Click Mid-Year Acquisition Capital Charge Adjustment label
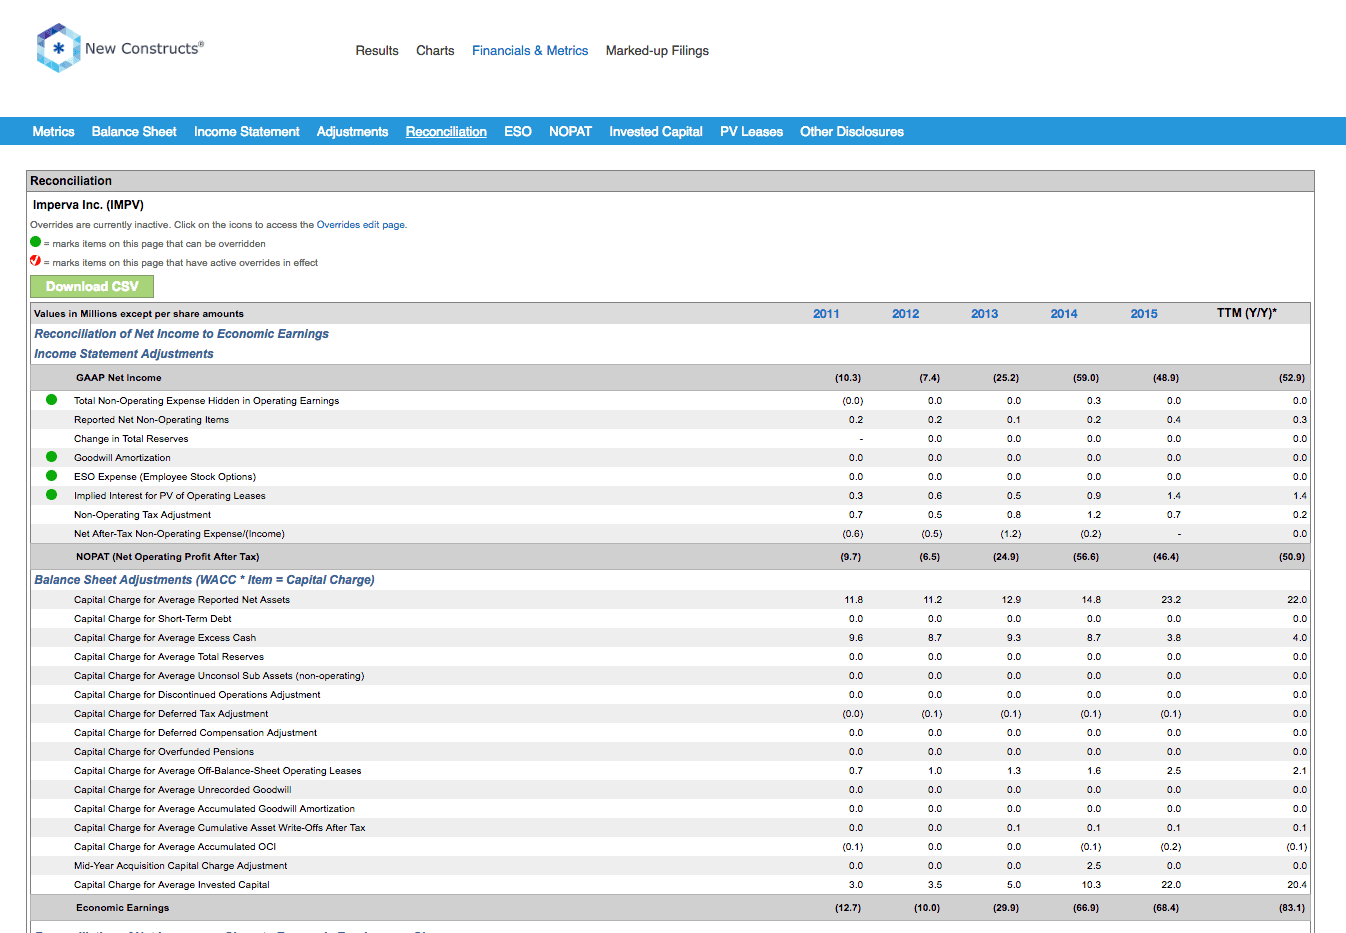1346x933 pixels. click(x=180, y=866)
